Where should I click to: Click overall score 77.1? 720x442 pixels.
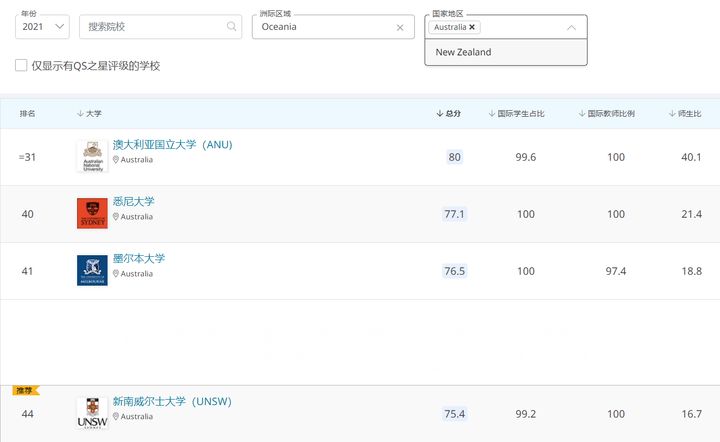click(455, 214)
